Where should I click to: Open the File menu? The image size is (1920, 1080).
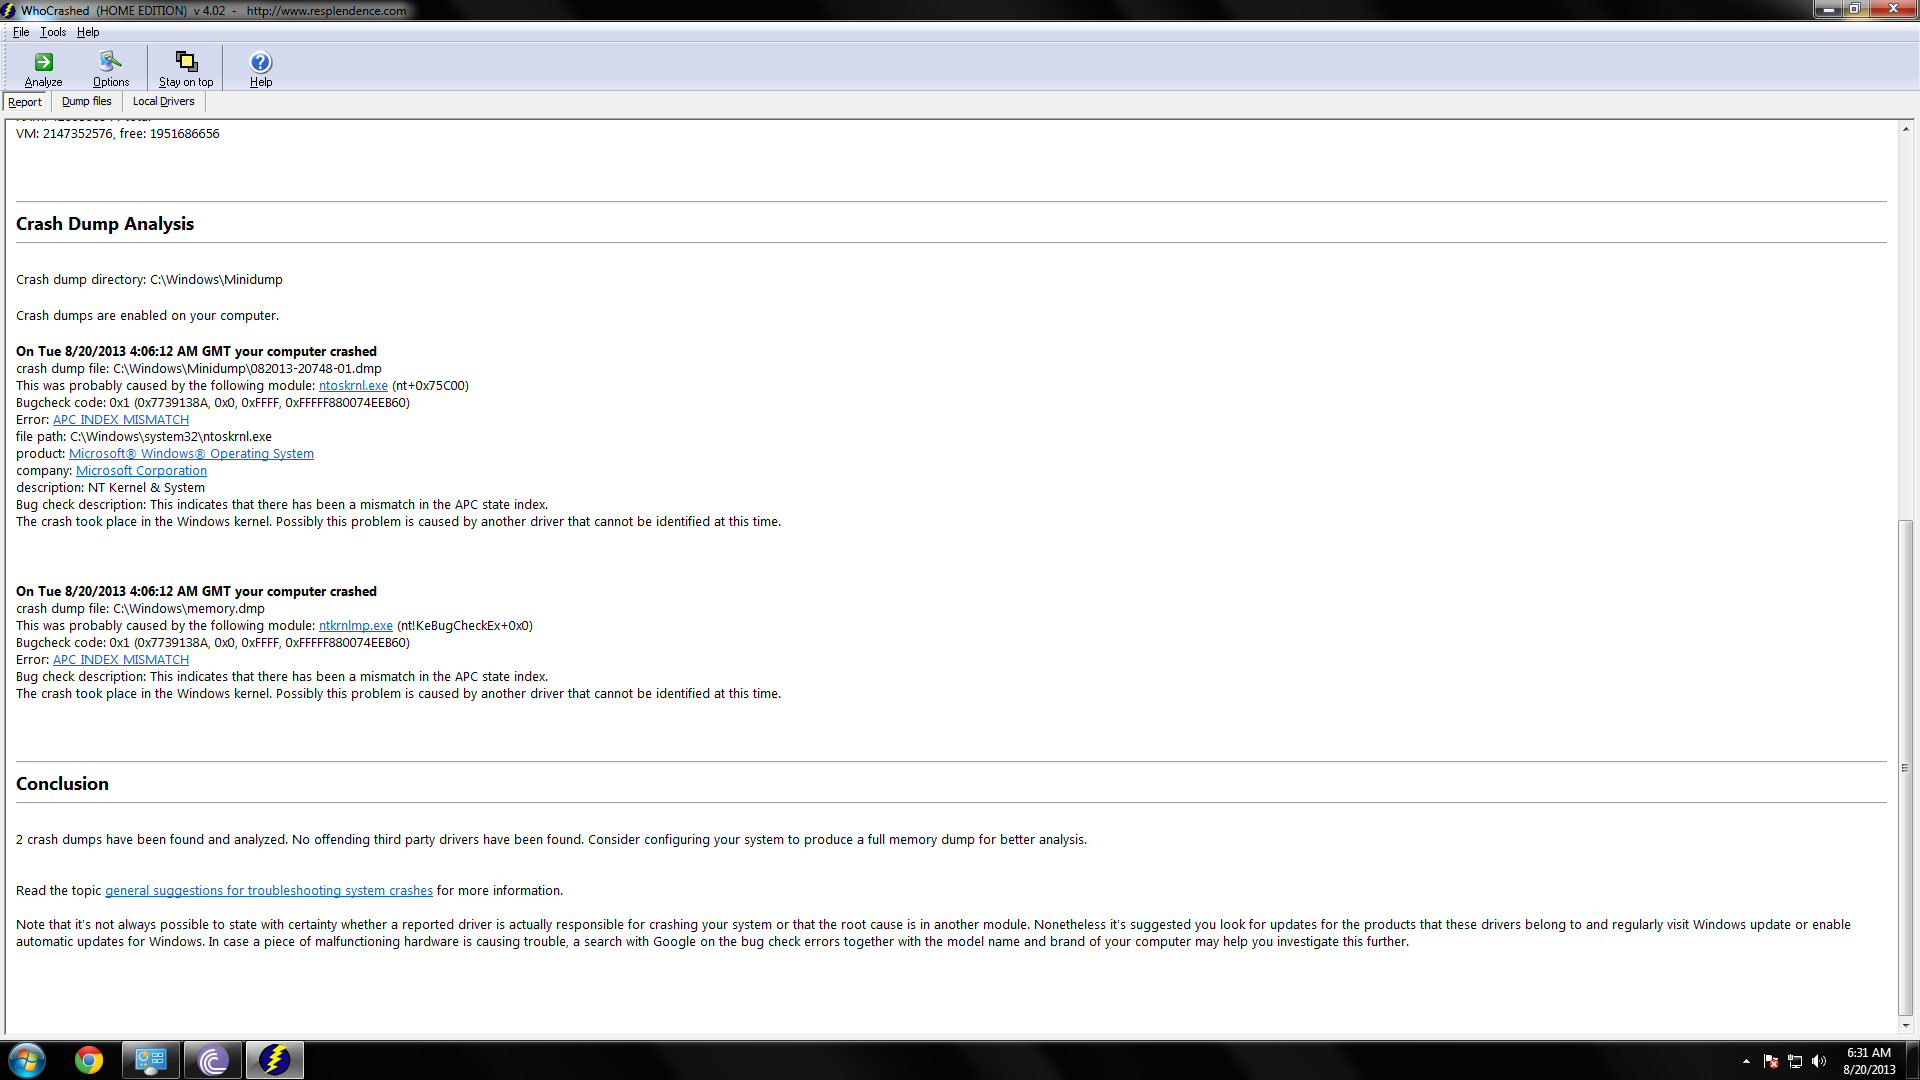click(21, 32)
